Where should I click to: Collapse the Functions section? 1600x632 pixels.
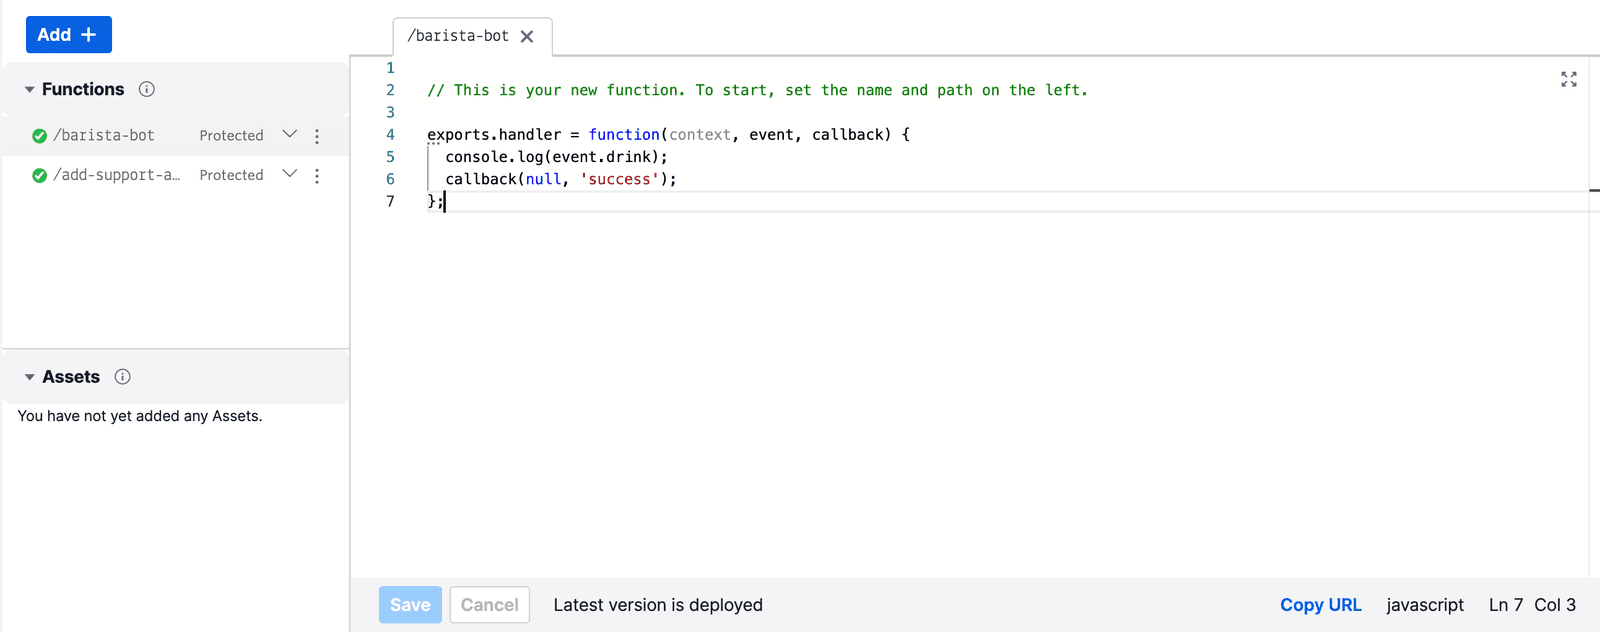click(30, 90)
